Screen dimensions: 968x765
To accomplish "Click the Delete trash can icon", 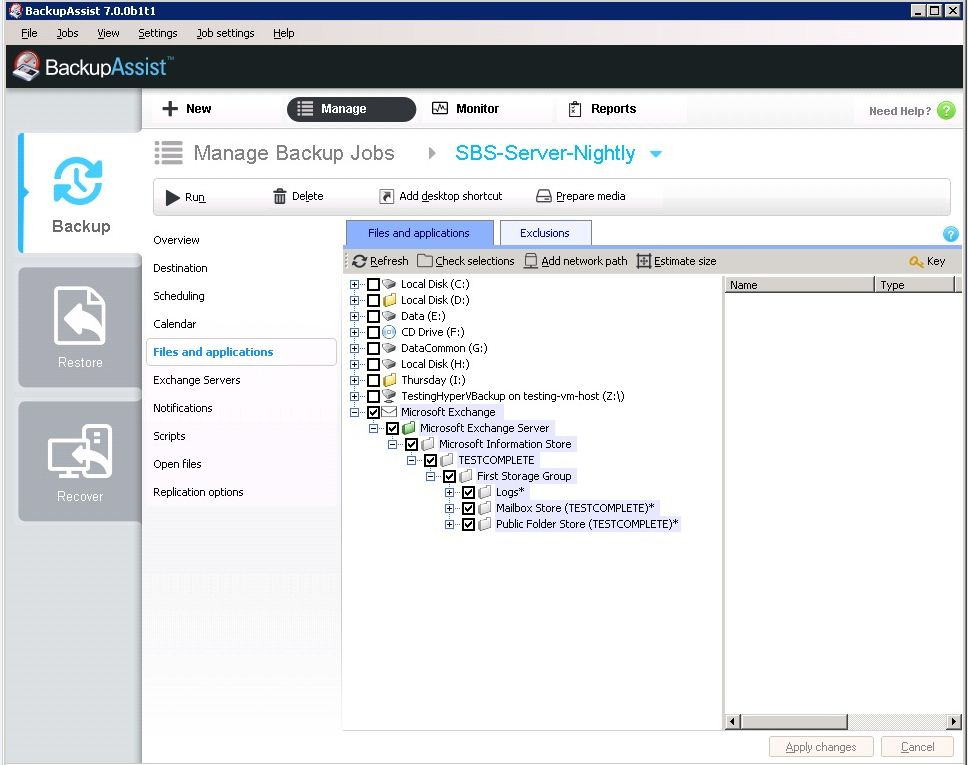I will 280,196.
